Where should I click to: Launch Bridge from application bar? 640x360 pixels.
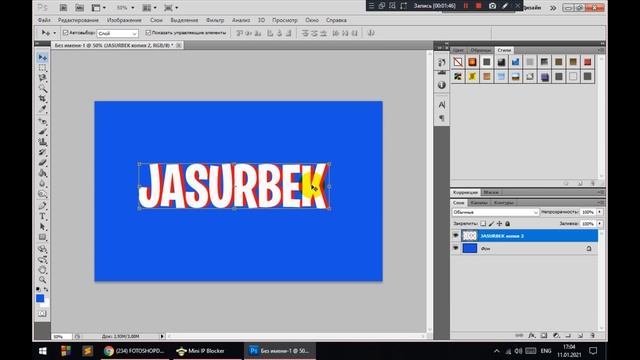click(x=63, y=8)
